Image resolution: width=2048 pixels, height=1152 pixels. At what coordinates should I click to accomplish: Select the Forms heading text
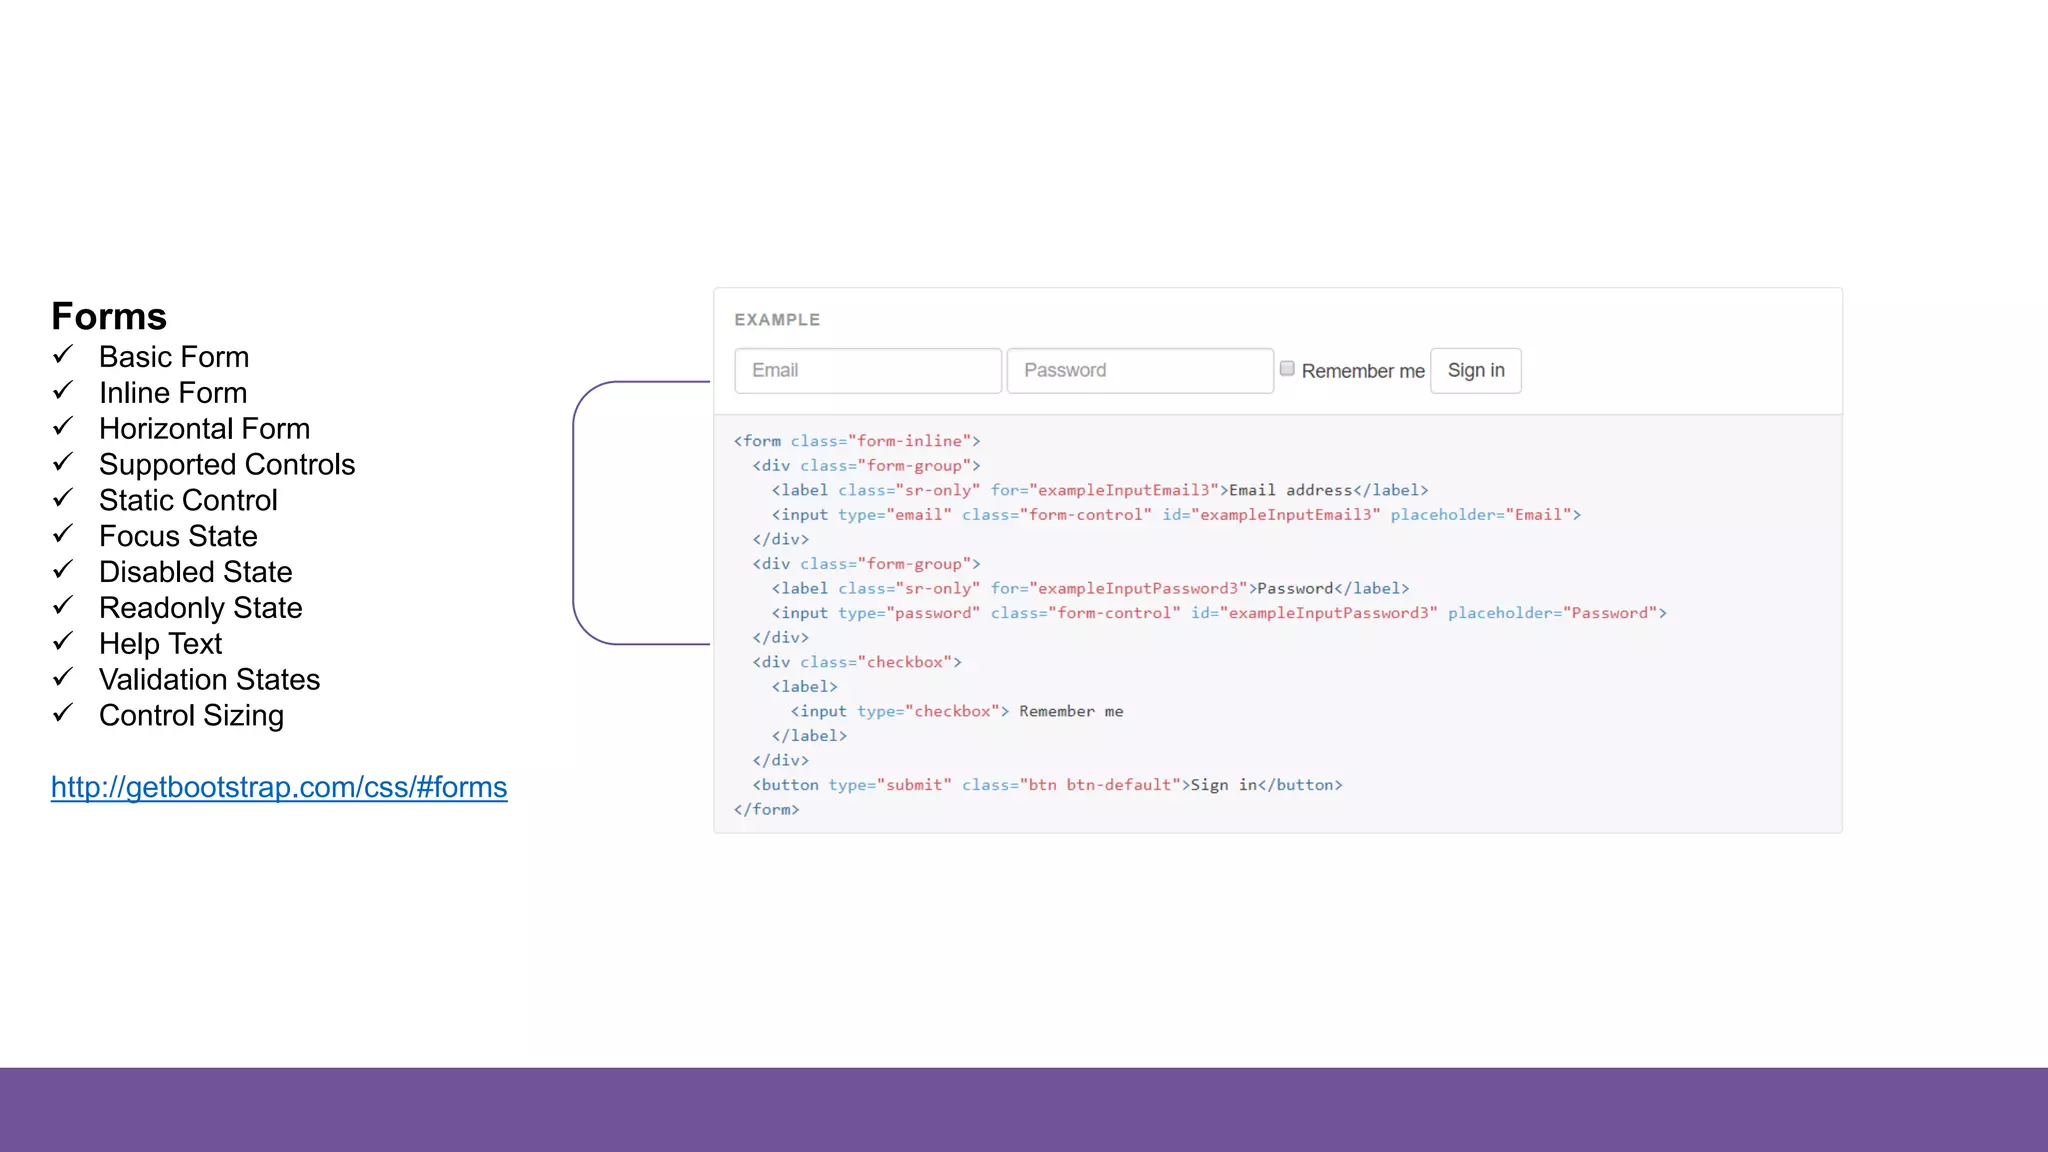tap(109, 316)
